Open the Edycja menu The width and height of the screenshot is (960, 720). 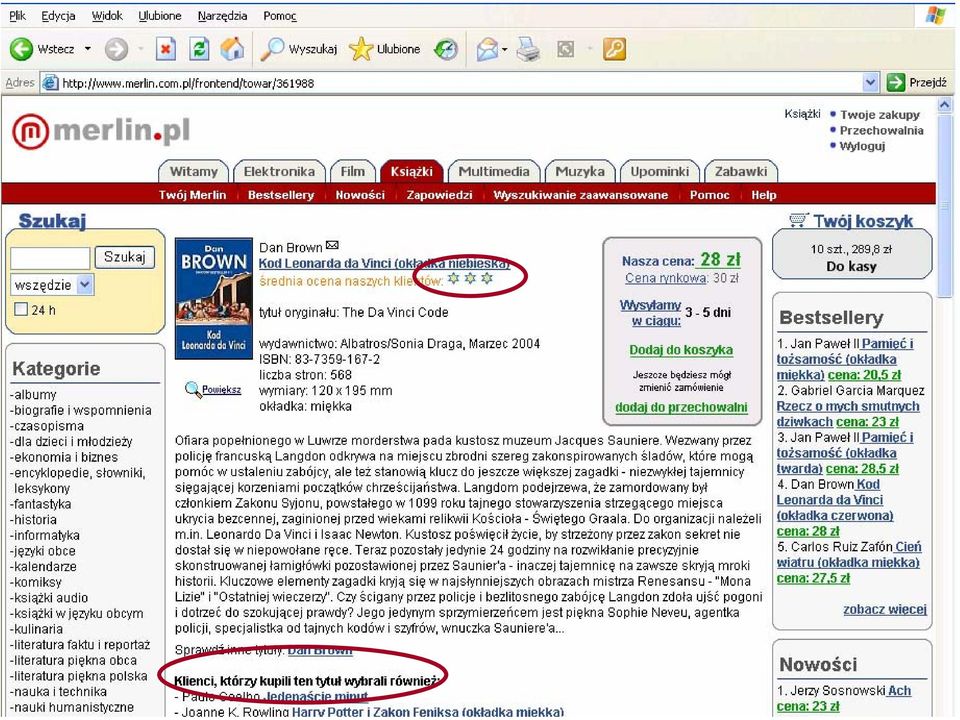58,16
